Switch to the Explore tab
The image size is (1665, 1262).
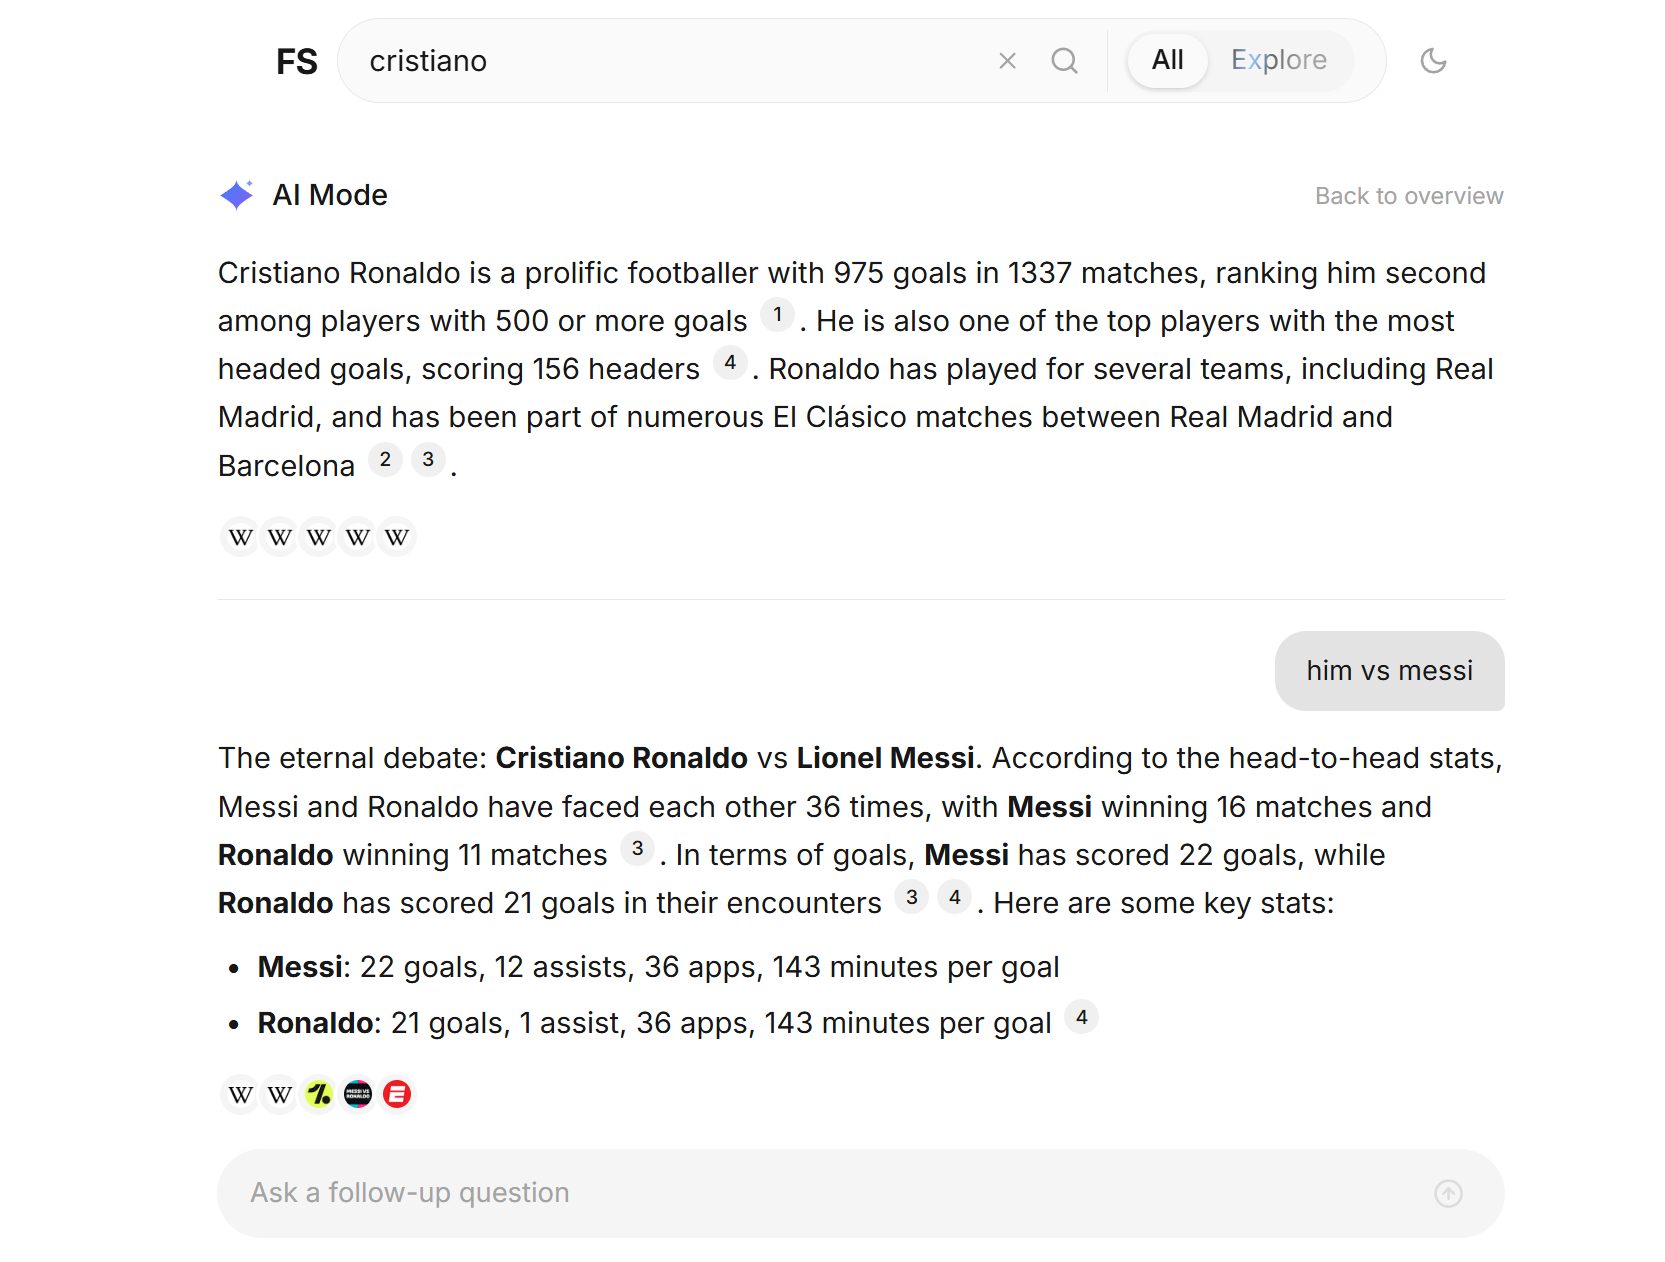[x=1278, y=60]
